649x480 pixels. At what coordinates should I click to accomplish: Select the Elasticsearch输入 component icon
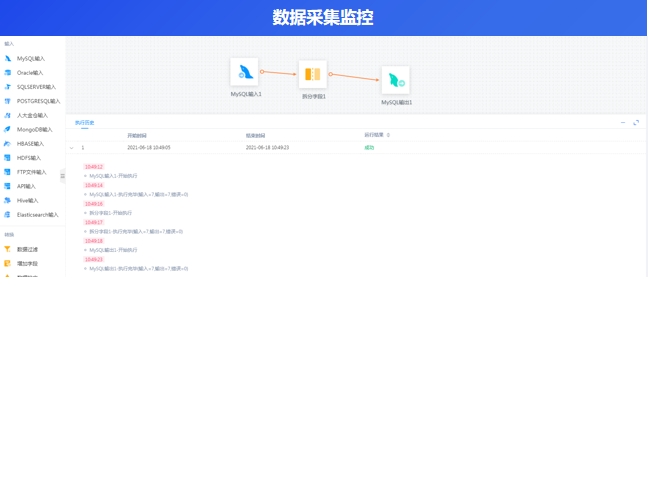[7, 214]
